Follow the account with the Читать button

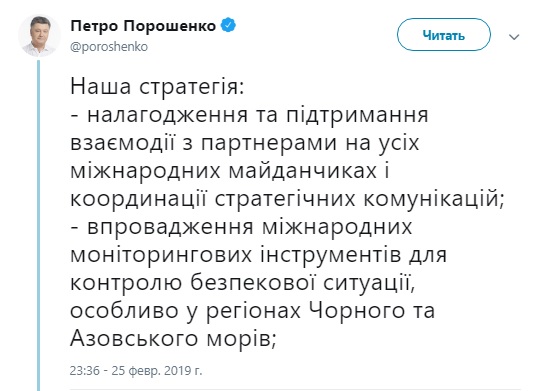(x=444, y=35)
